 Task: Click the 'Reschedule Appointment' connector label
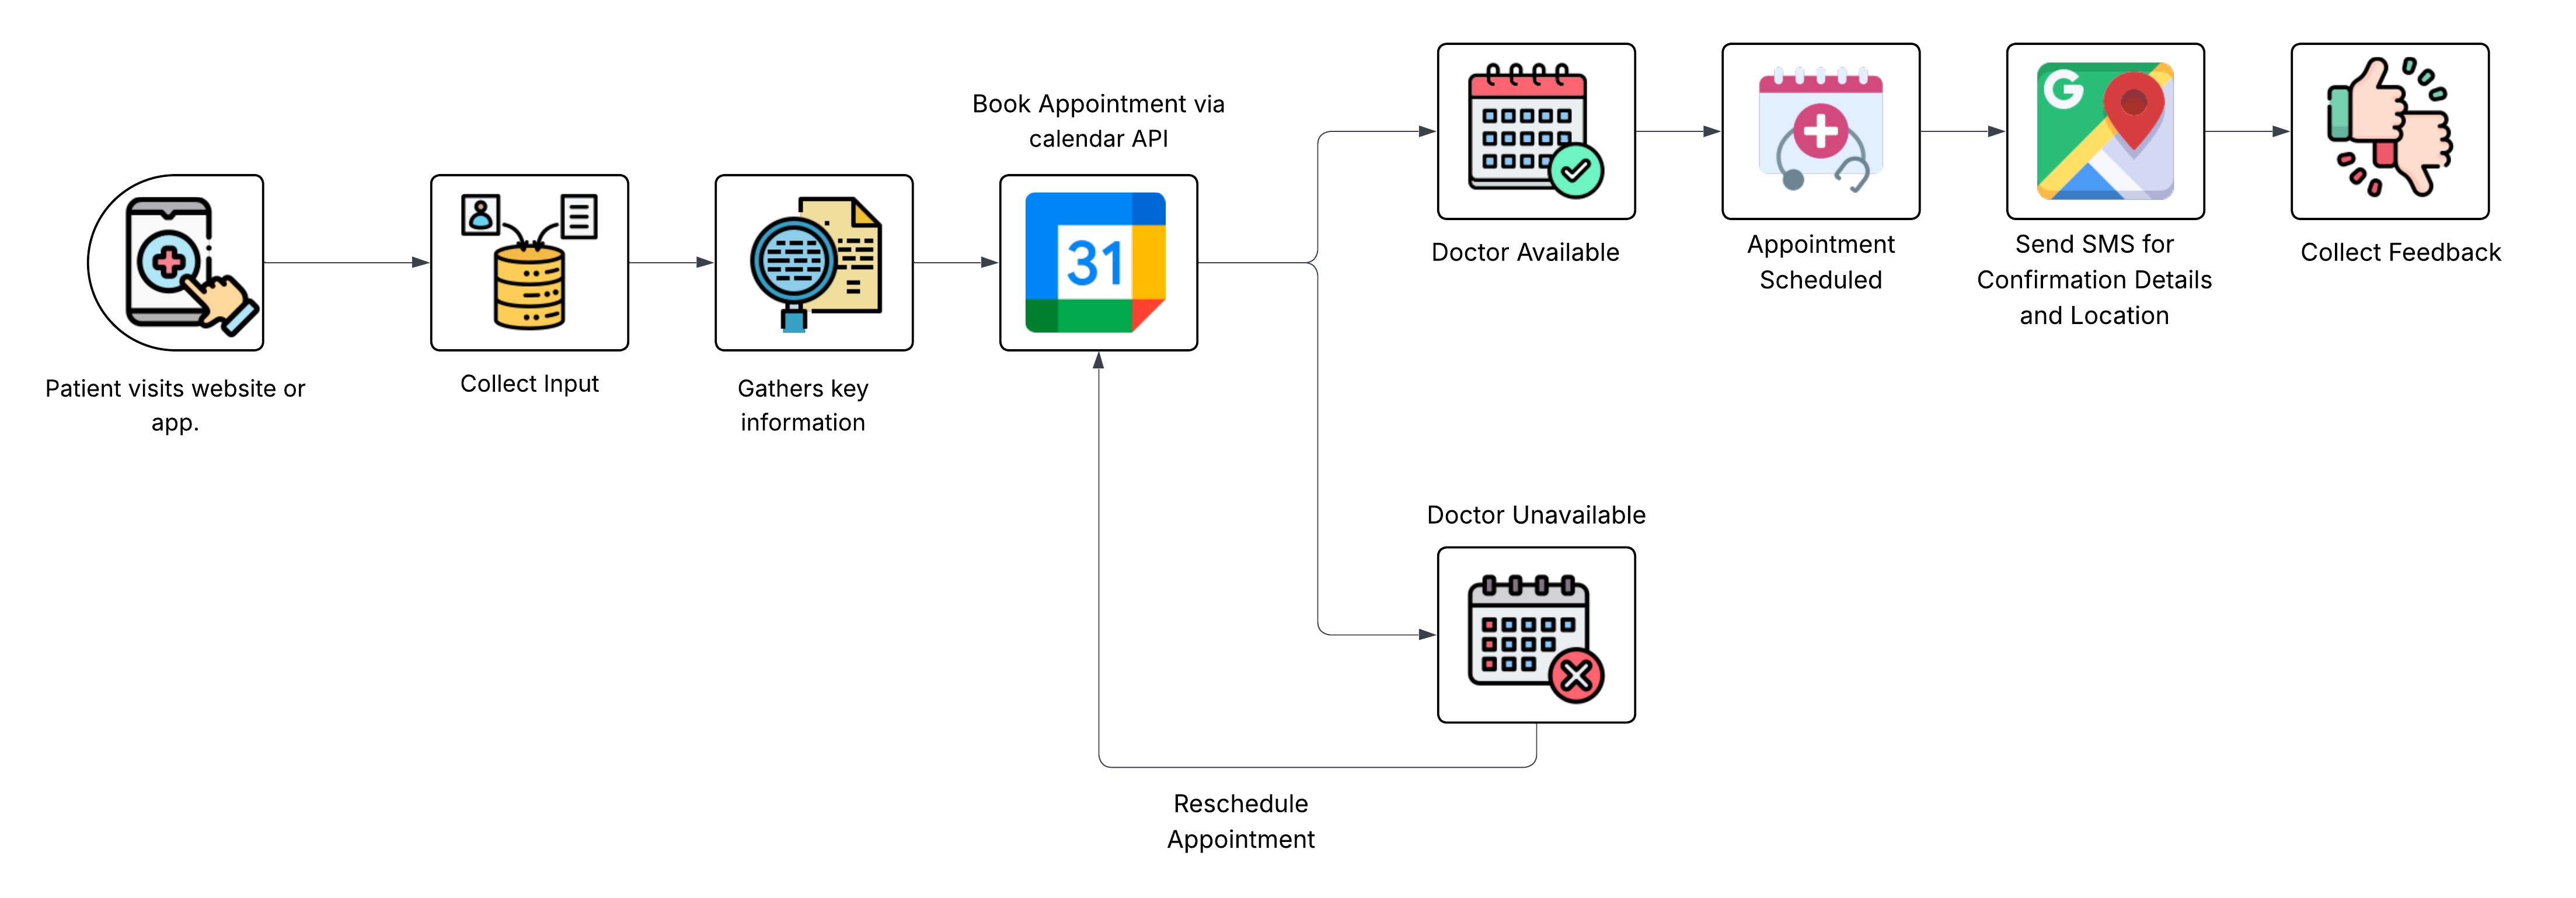[1240, 821]
